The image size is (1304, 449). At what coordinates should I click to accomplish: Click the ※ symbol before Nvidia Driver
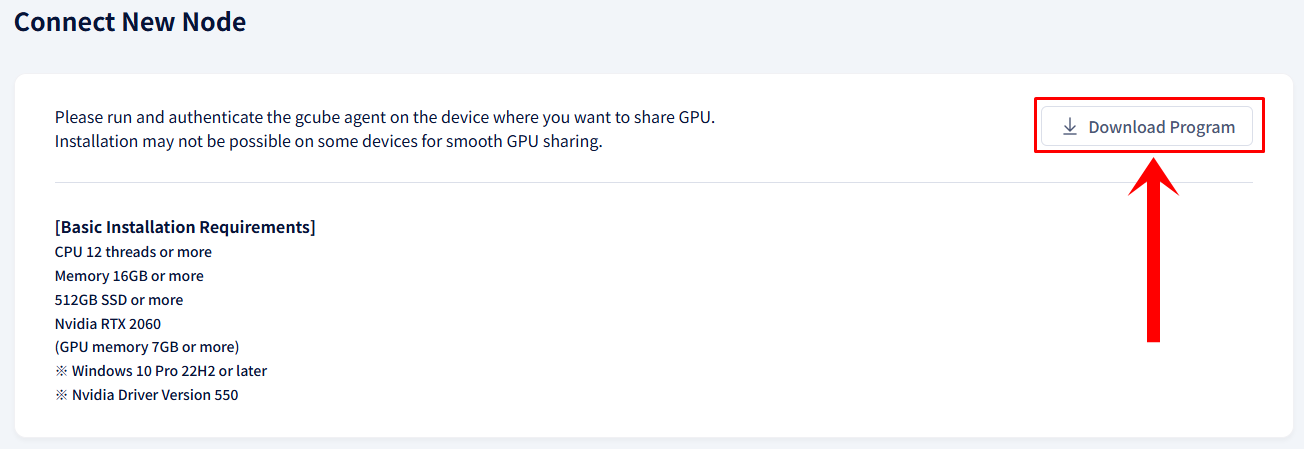[61, 395]
